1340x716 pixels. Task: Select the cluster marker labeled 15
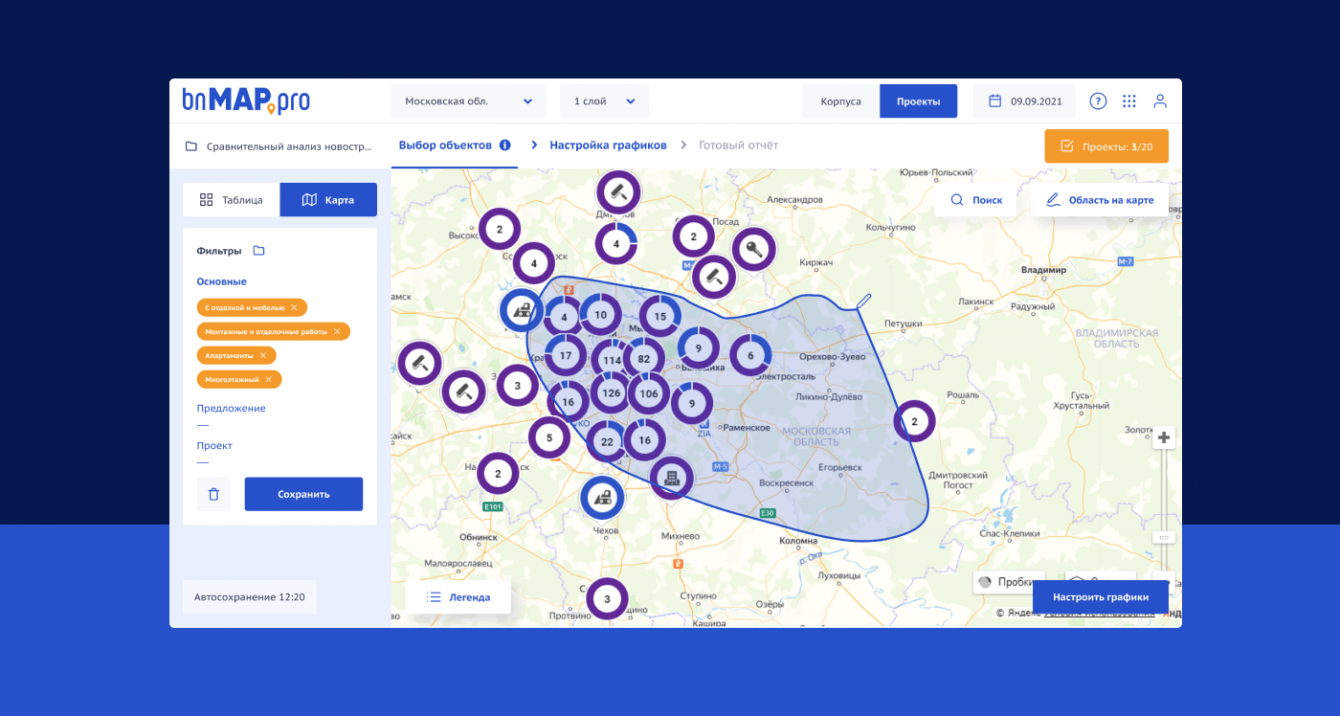[x=660, y=316]
